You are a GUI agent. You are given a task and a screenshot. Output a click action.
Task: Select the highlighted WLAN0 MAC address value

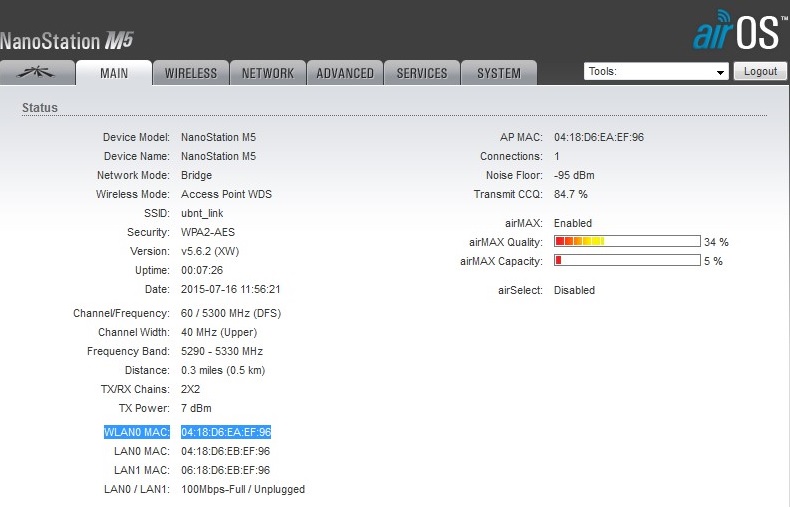point(226,432)
